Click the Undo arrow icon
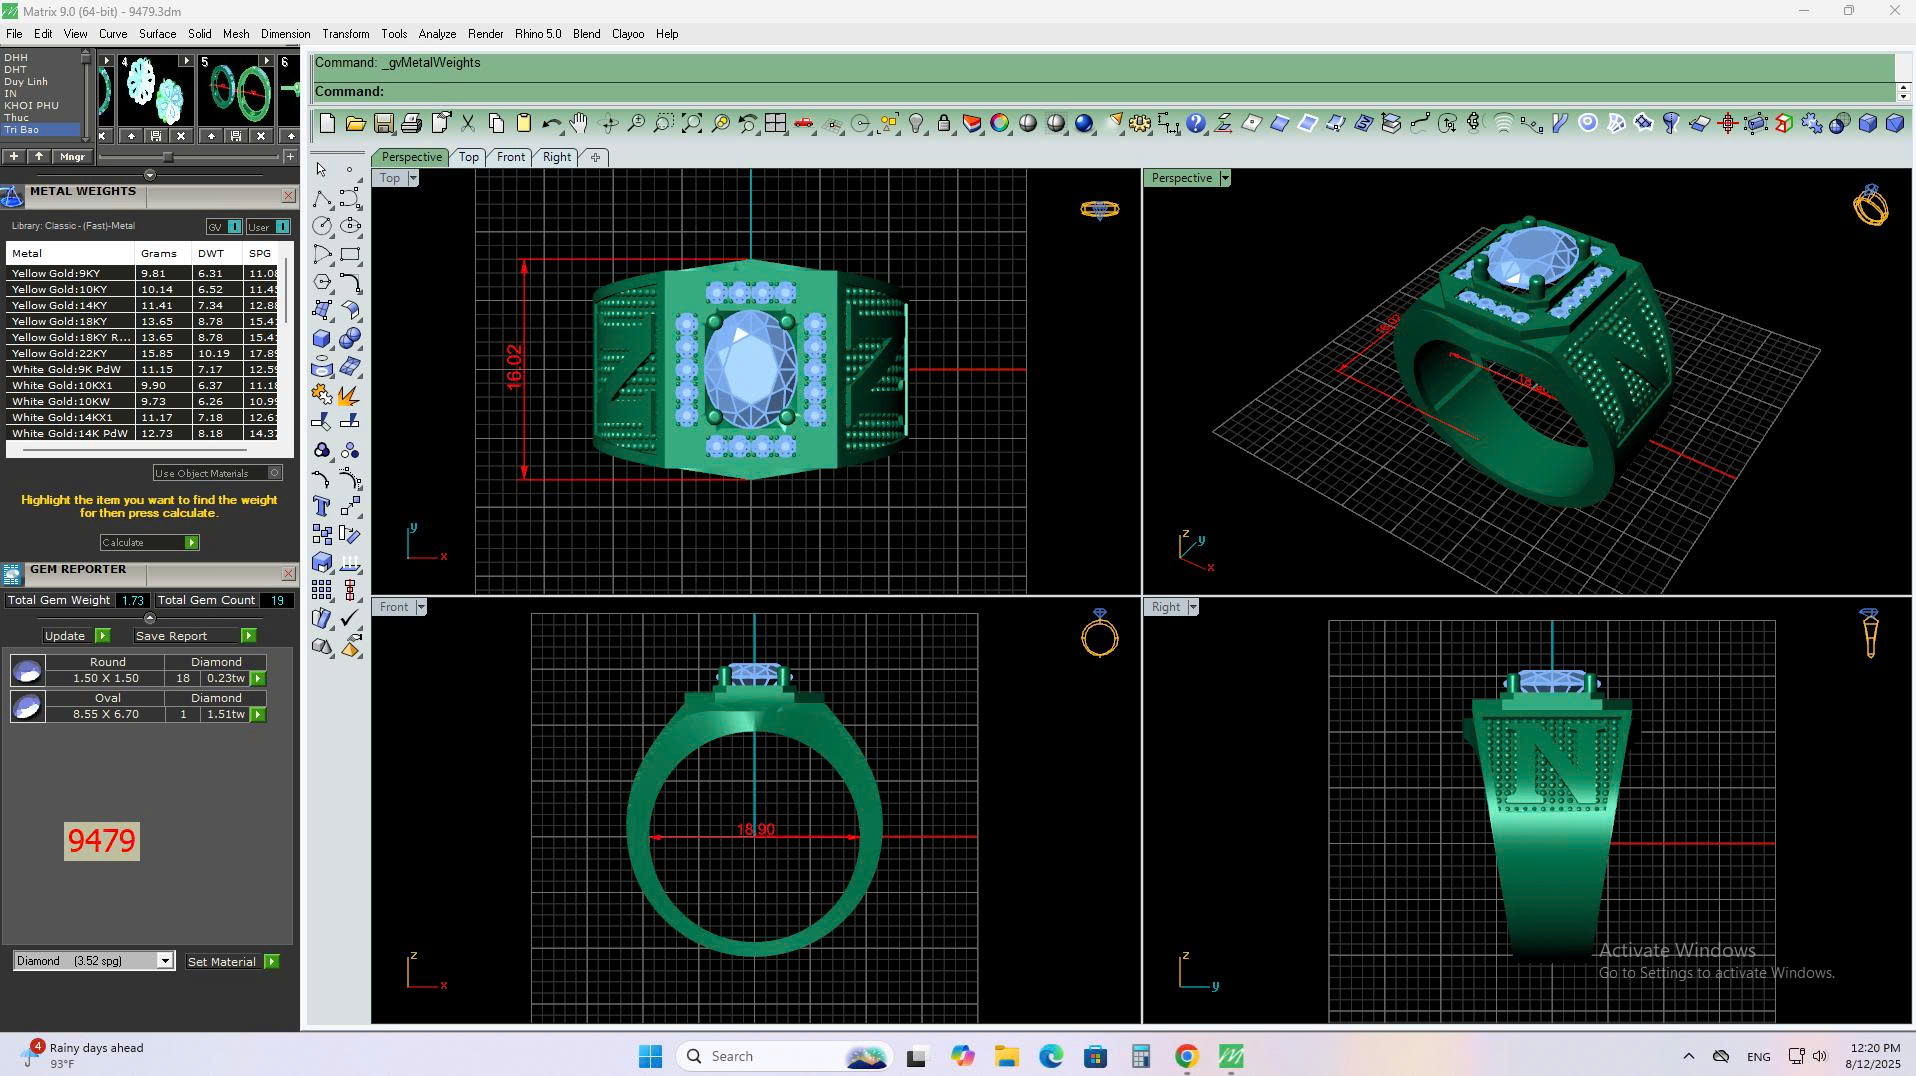The image size is (1916, 1076). pos(550,124)
